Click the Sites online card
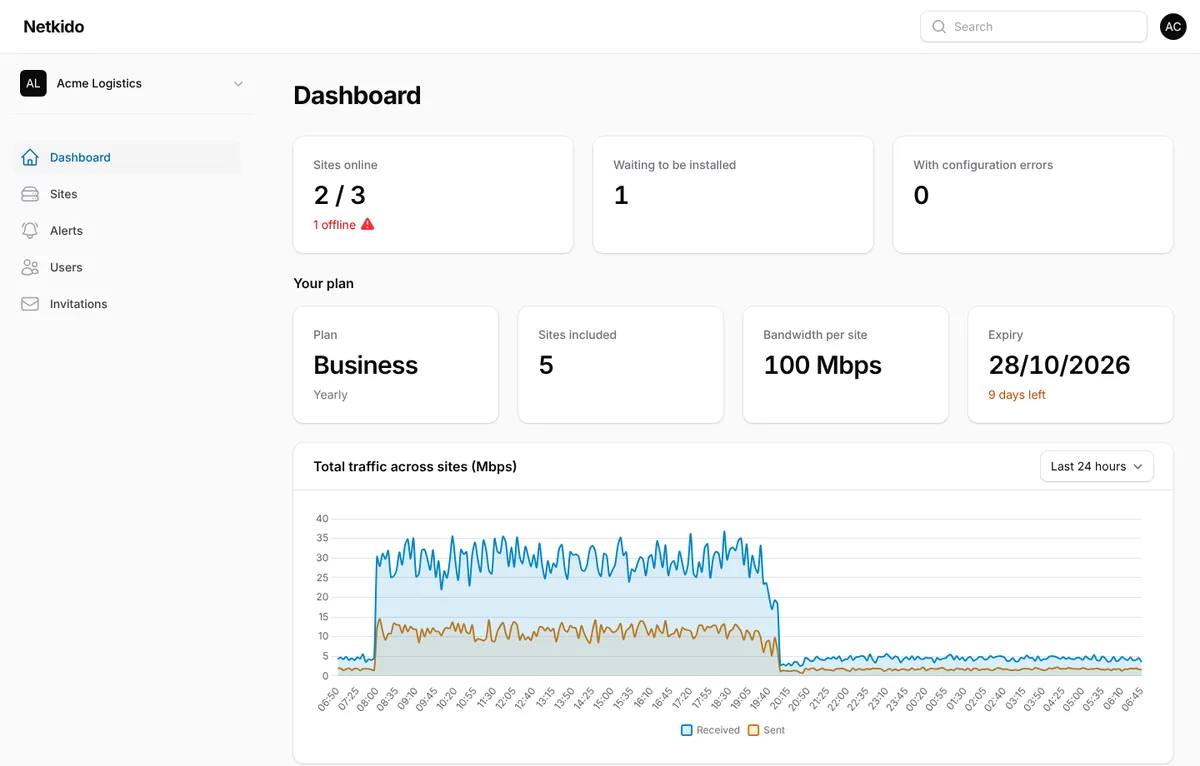 tap(433, 195)
